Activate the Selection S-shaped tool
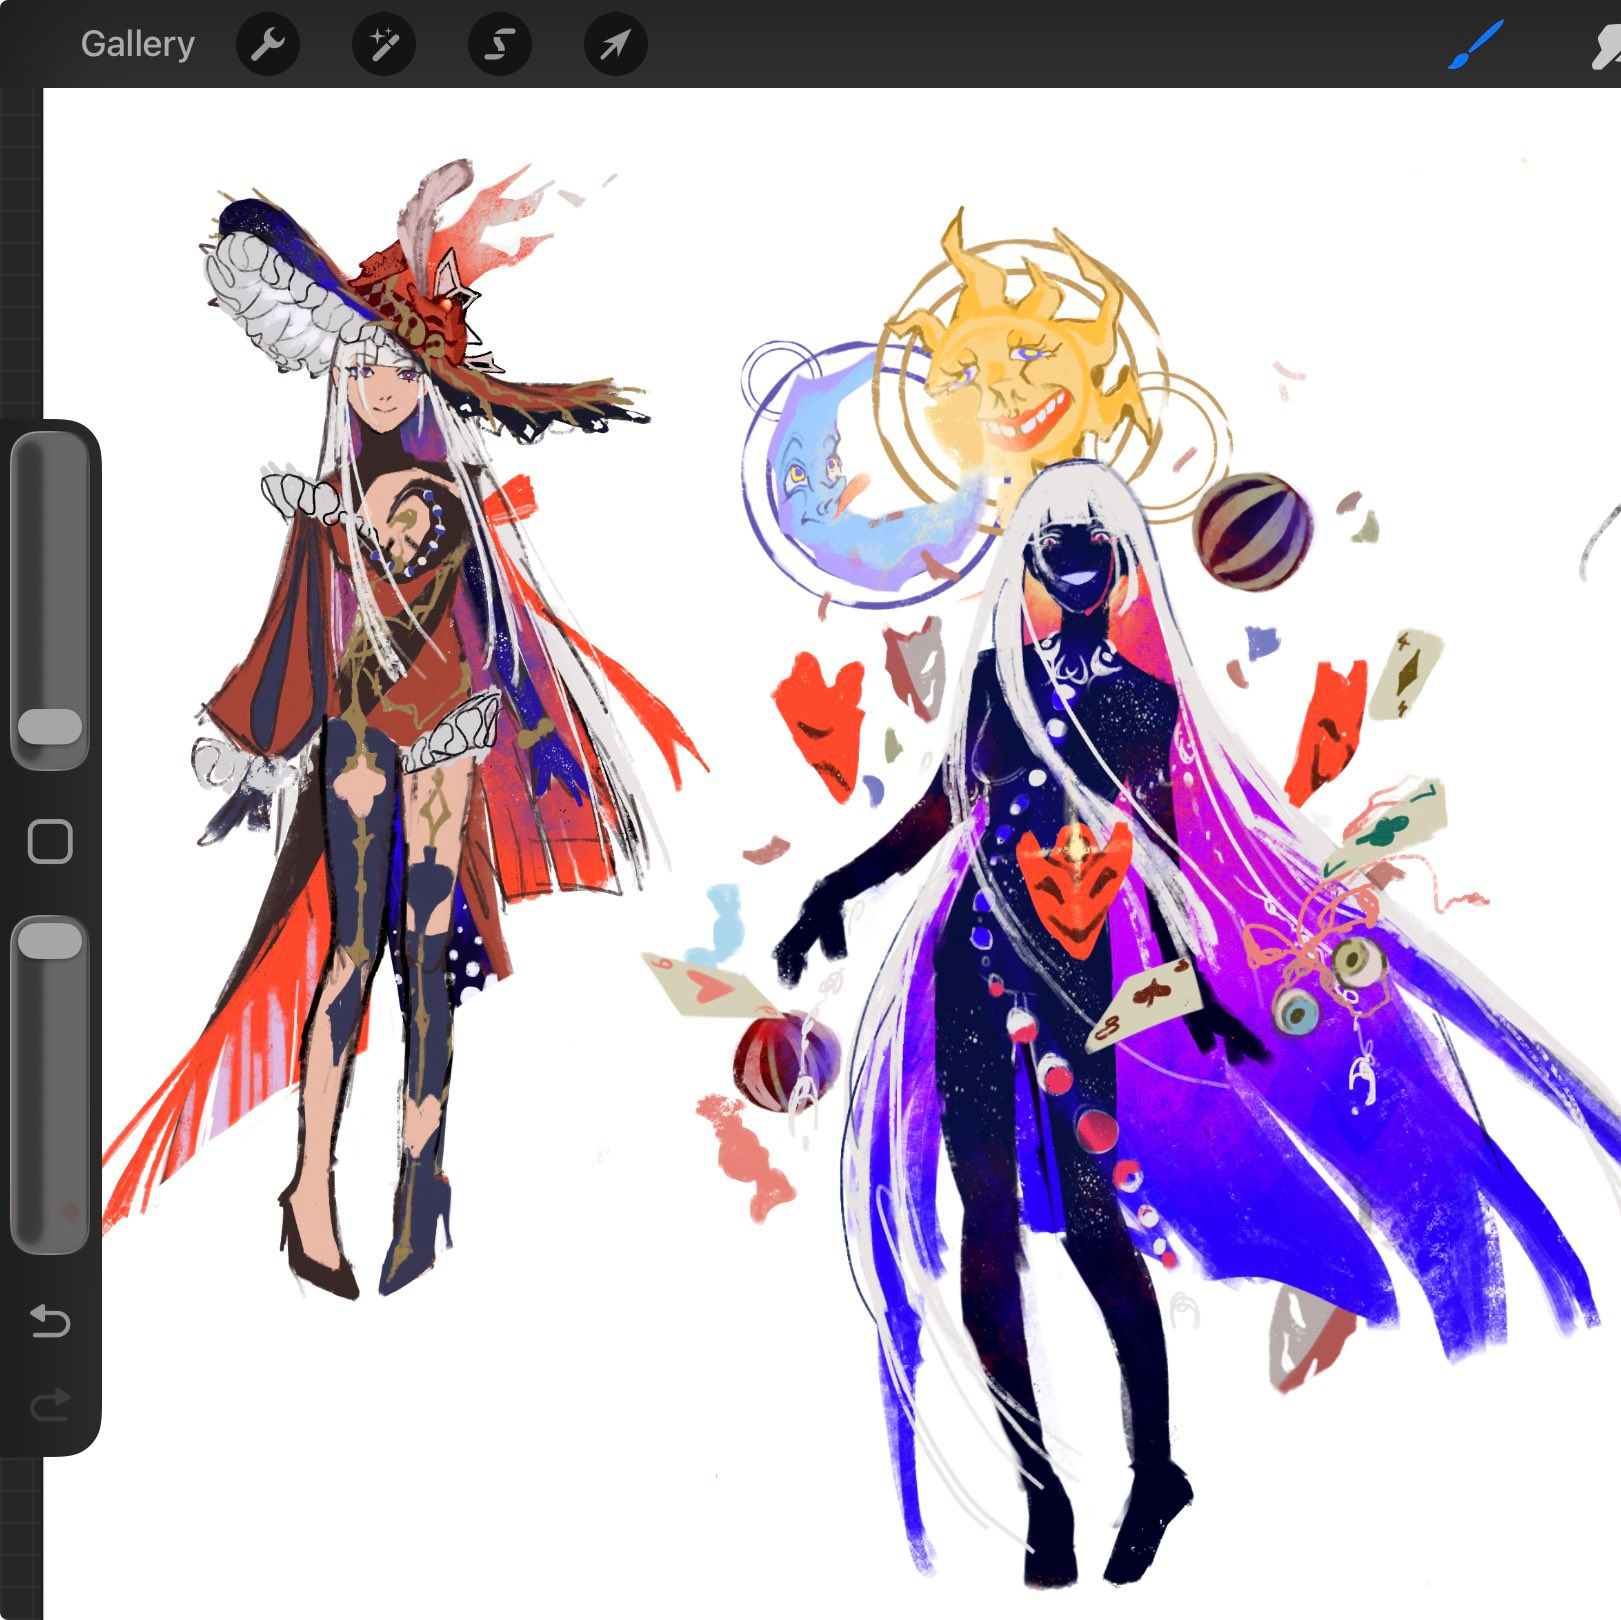 [500, 44]
